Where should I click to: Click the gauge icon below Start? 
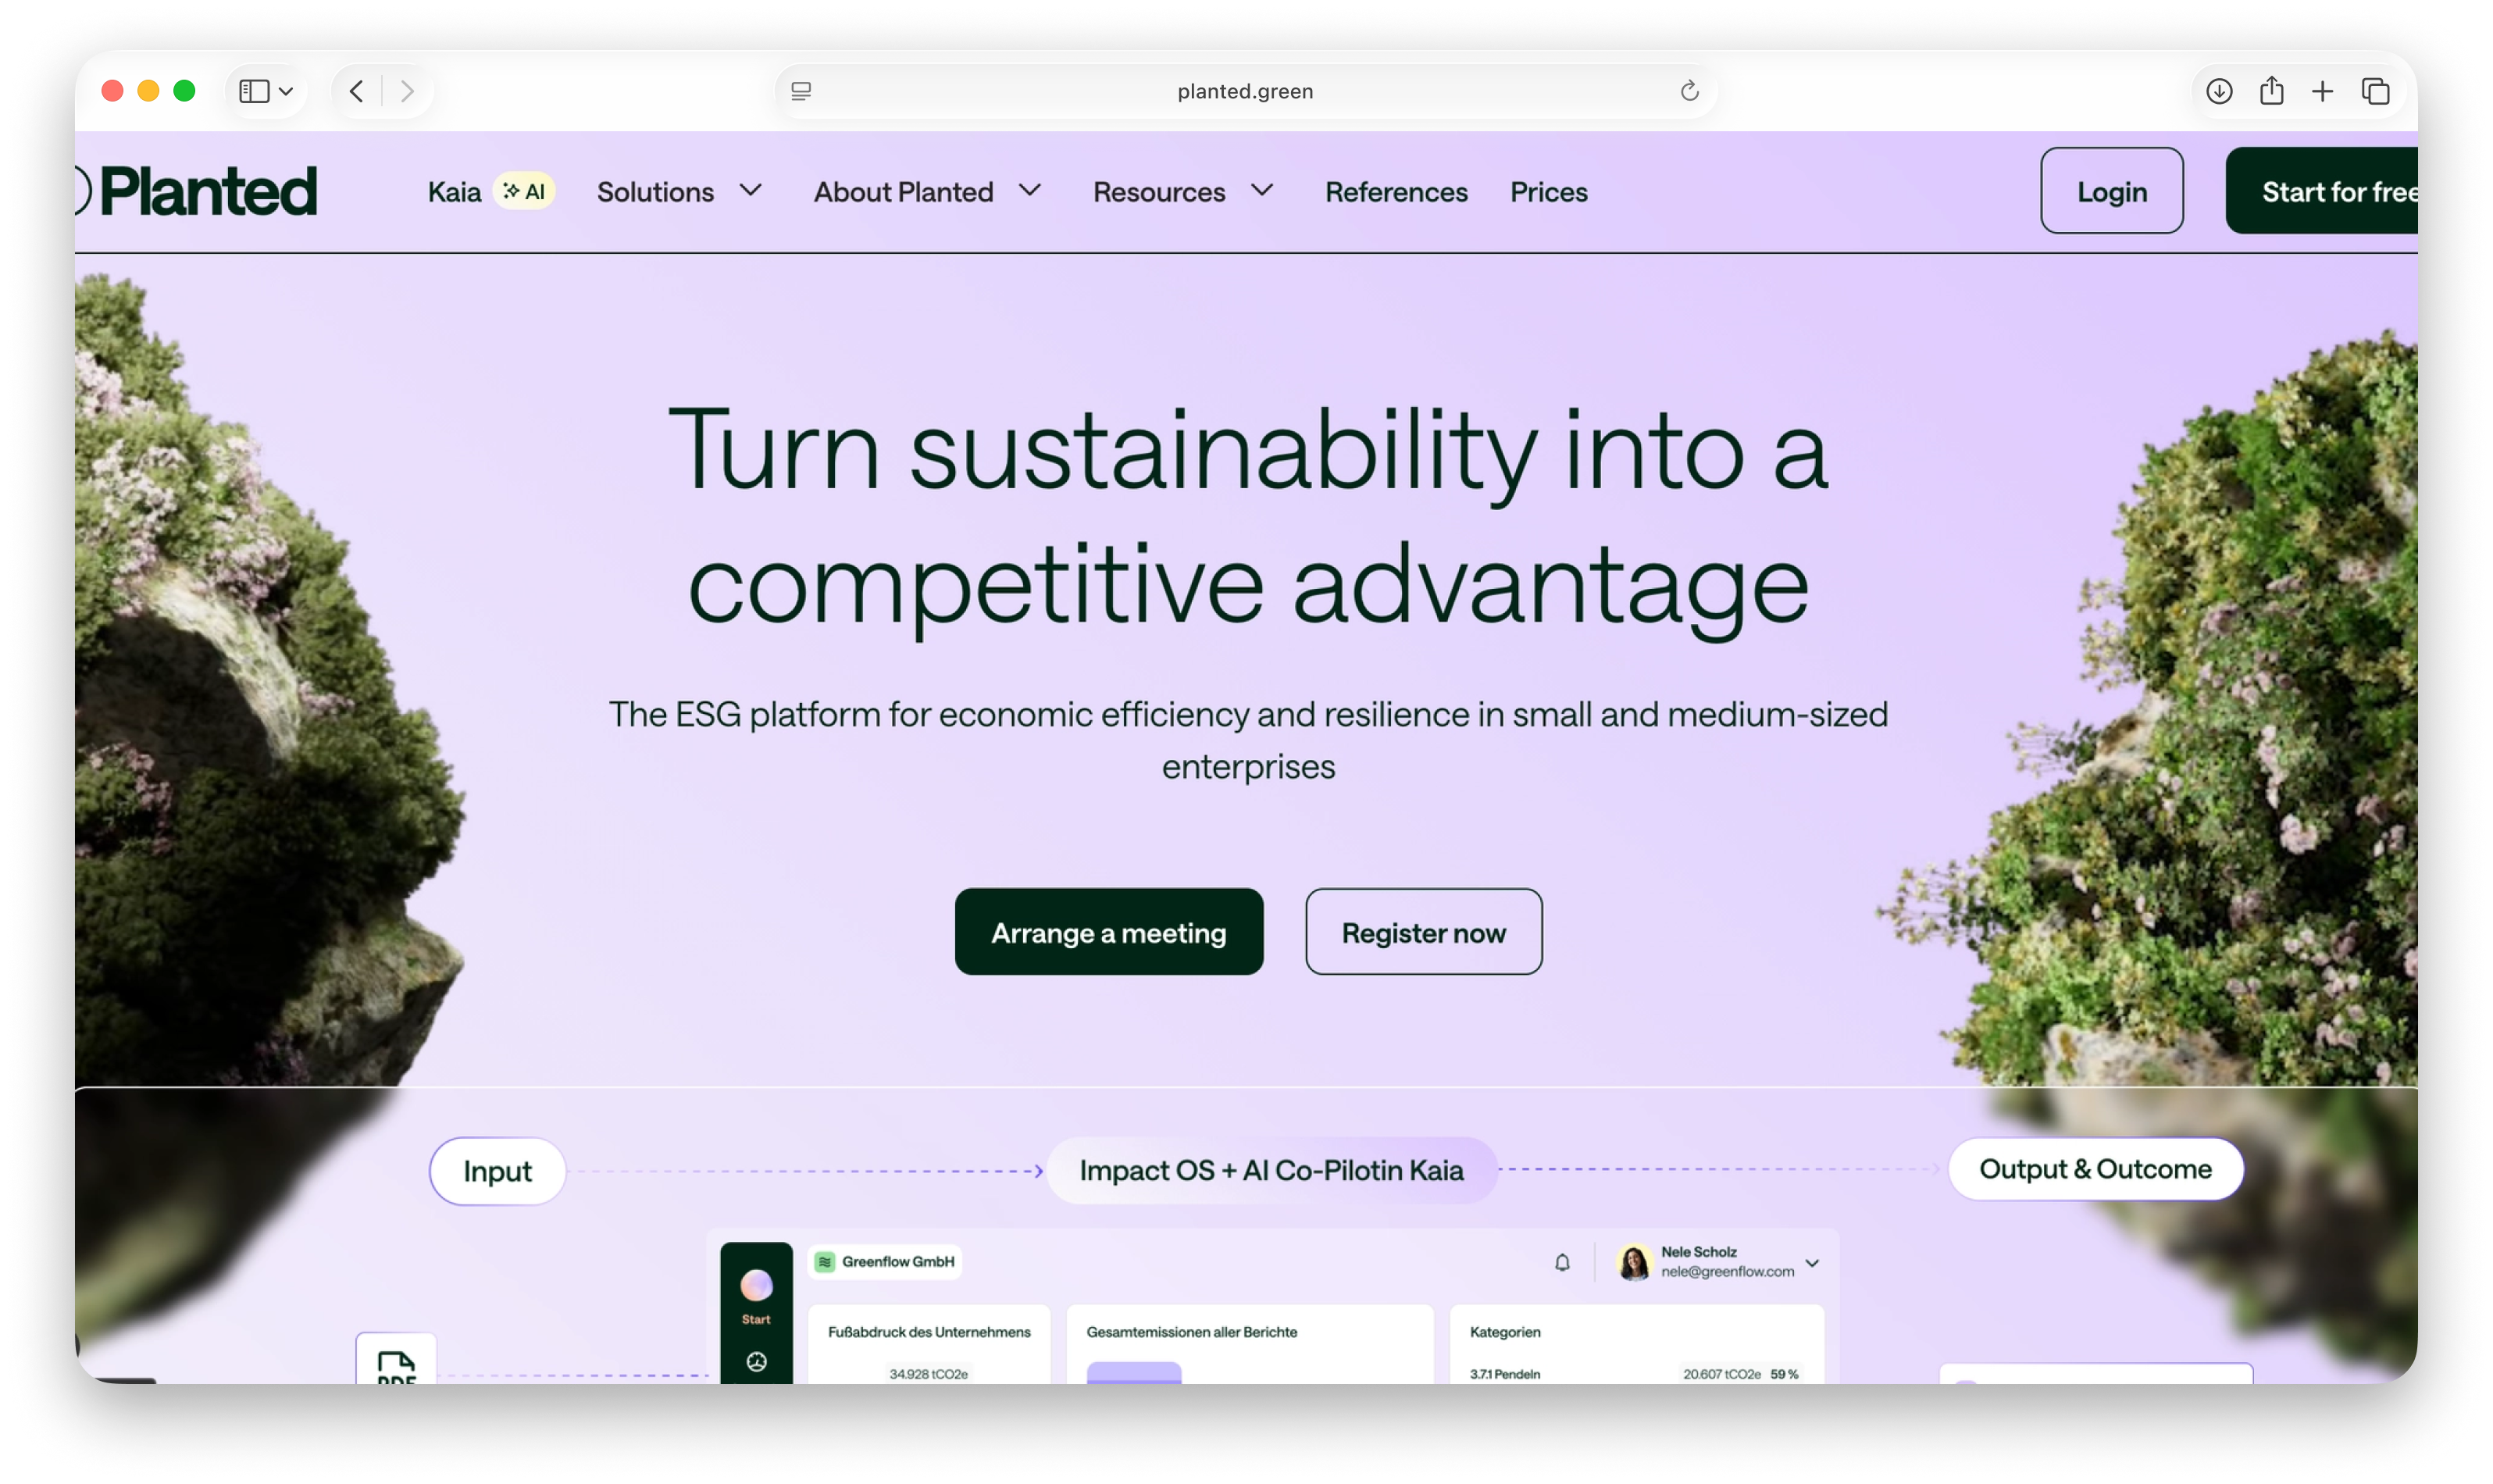(x=756, y=1361)
